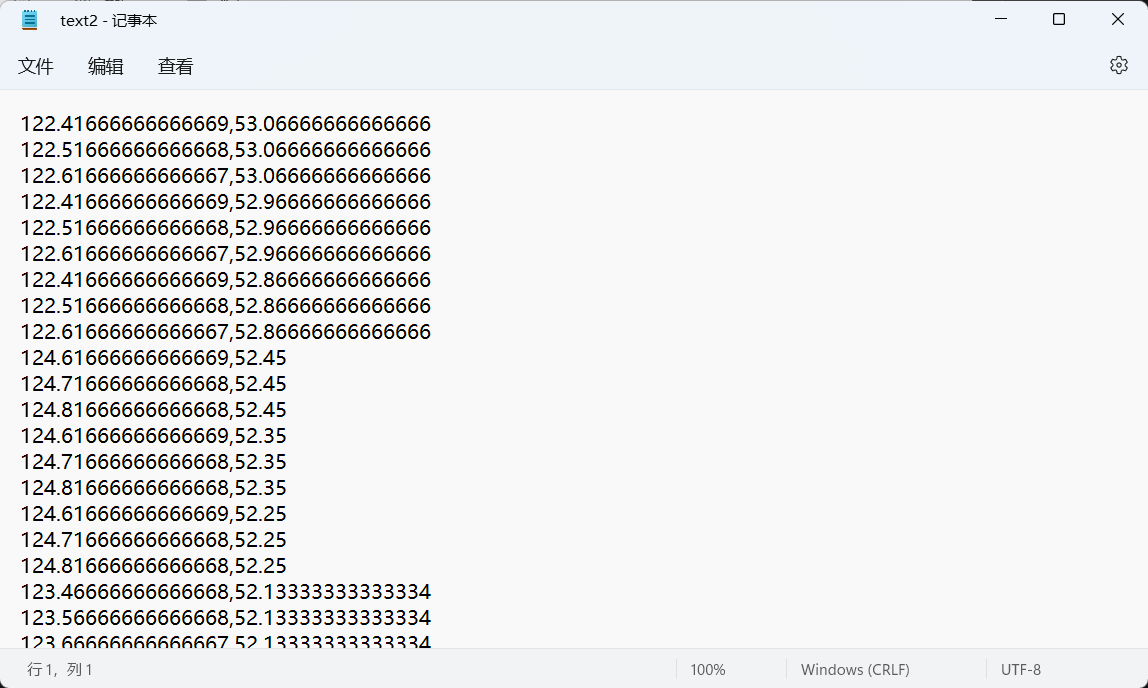Minimize the text2 Notepad window
This screenshot has width=1148, height=688.
[1001, 19]
